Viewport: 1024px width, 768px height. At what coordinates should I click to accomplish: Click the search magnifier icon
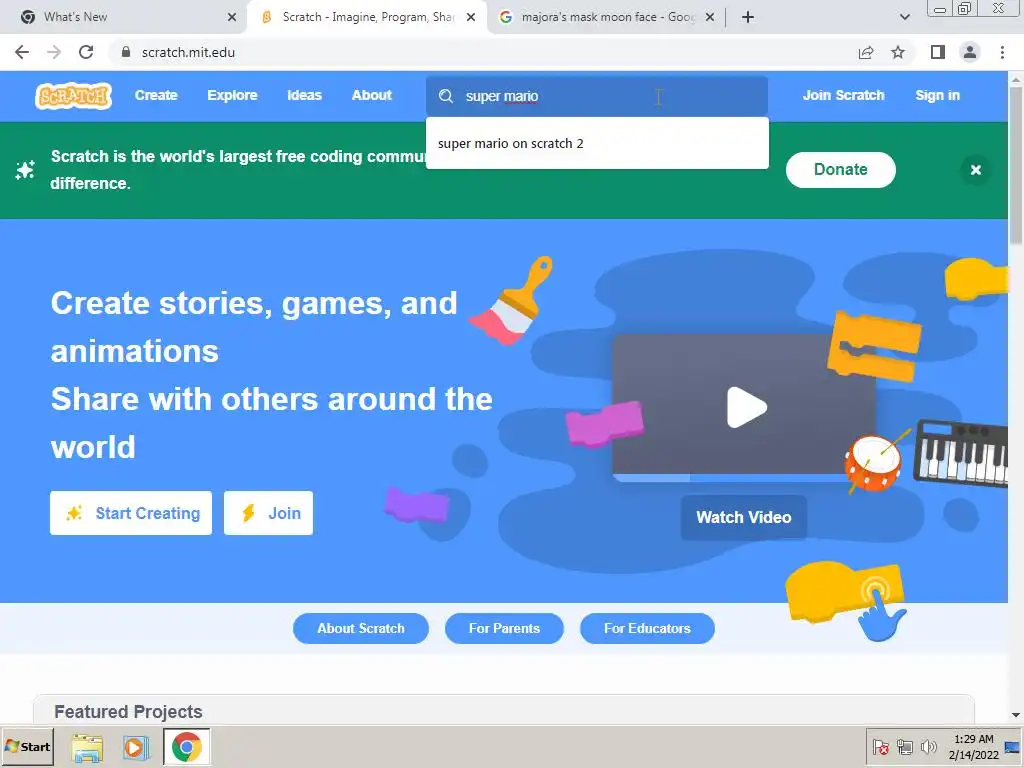[x=446, y=96]
